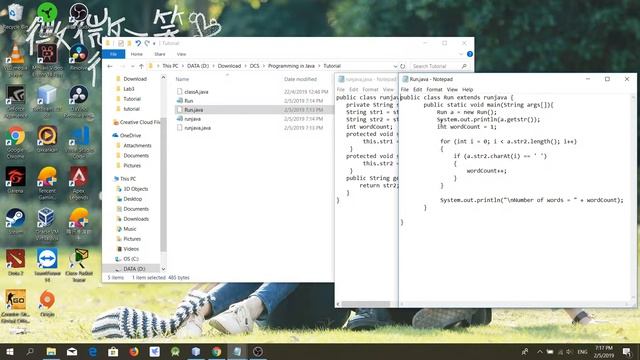The width and height of the screenshot is (640, 360).
Task: Open taskbar search magnifier
Action: pos(30,351)
